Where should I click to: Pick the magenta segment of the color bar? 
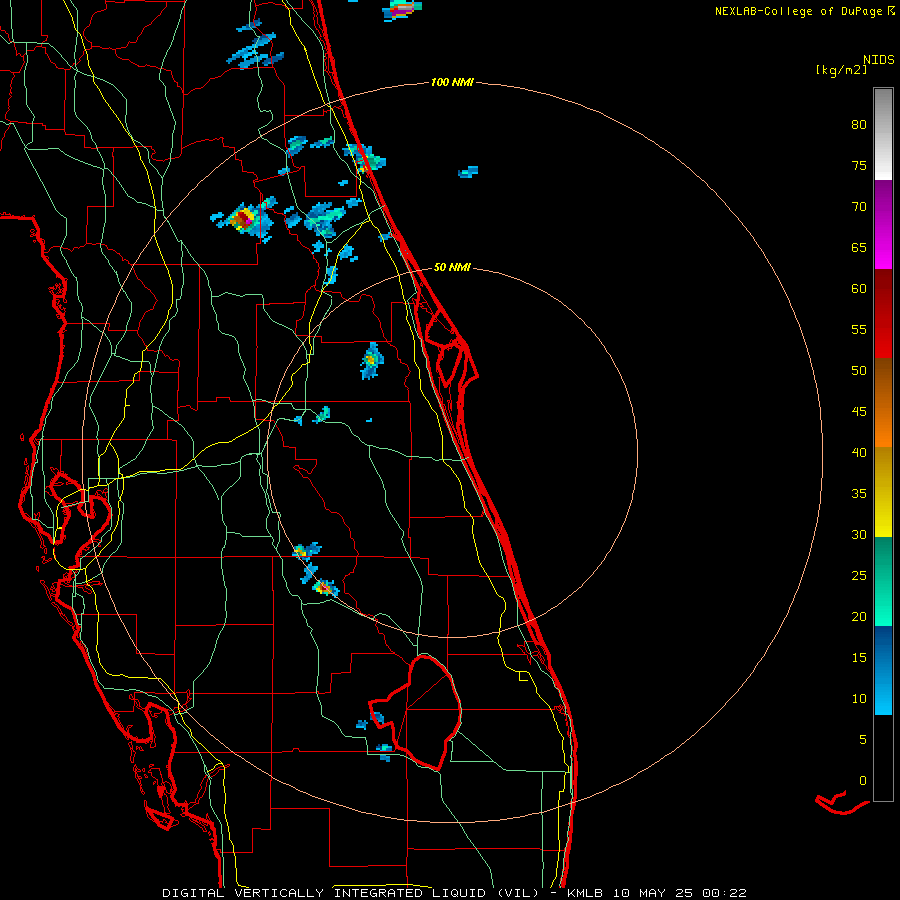(883, 224)
